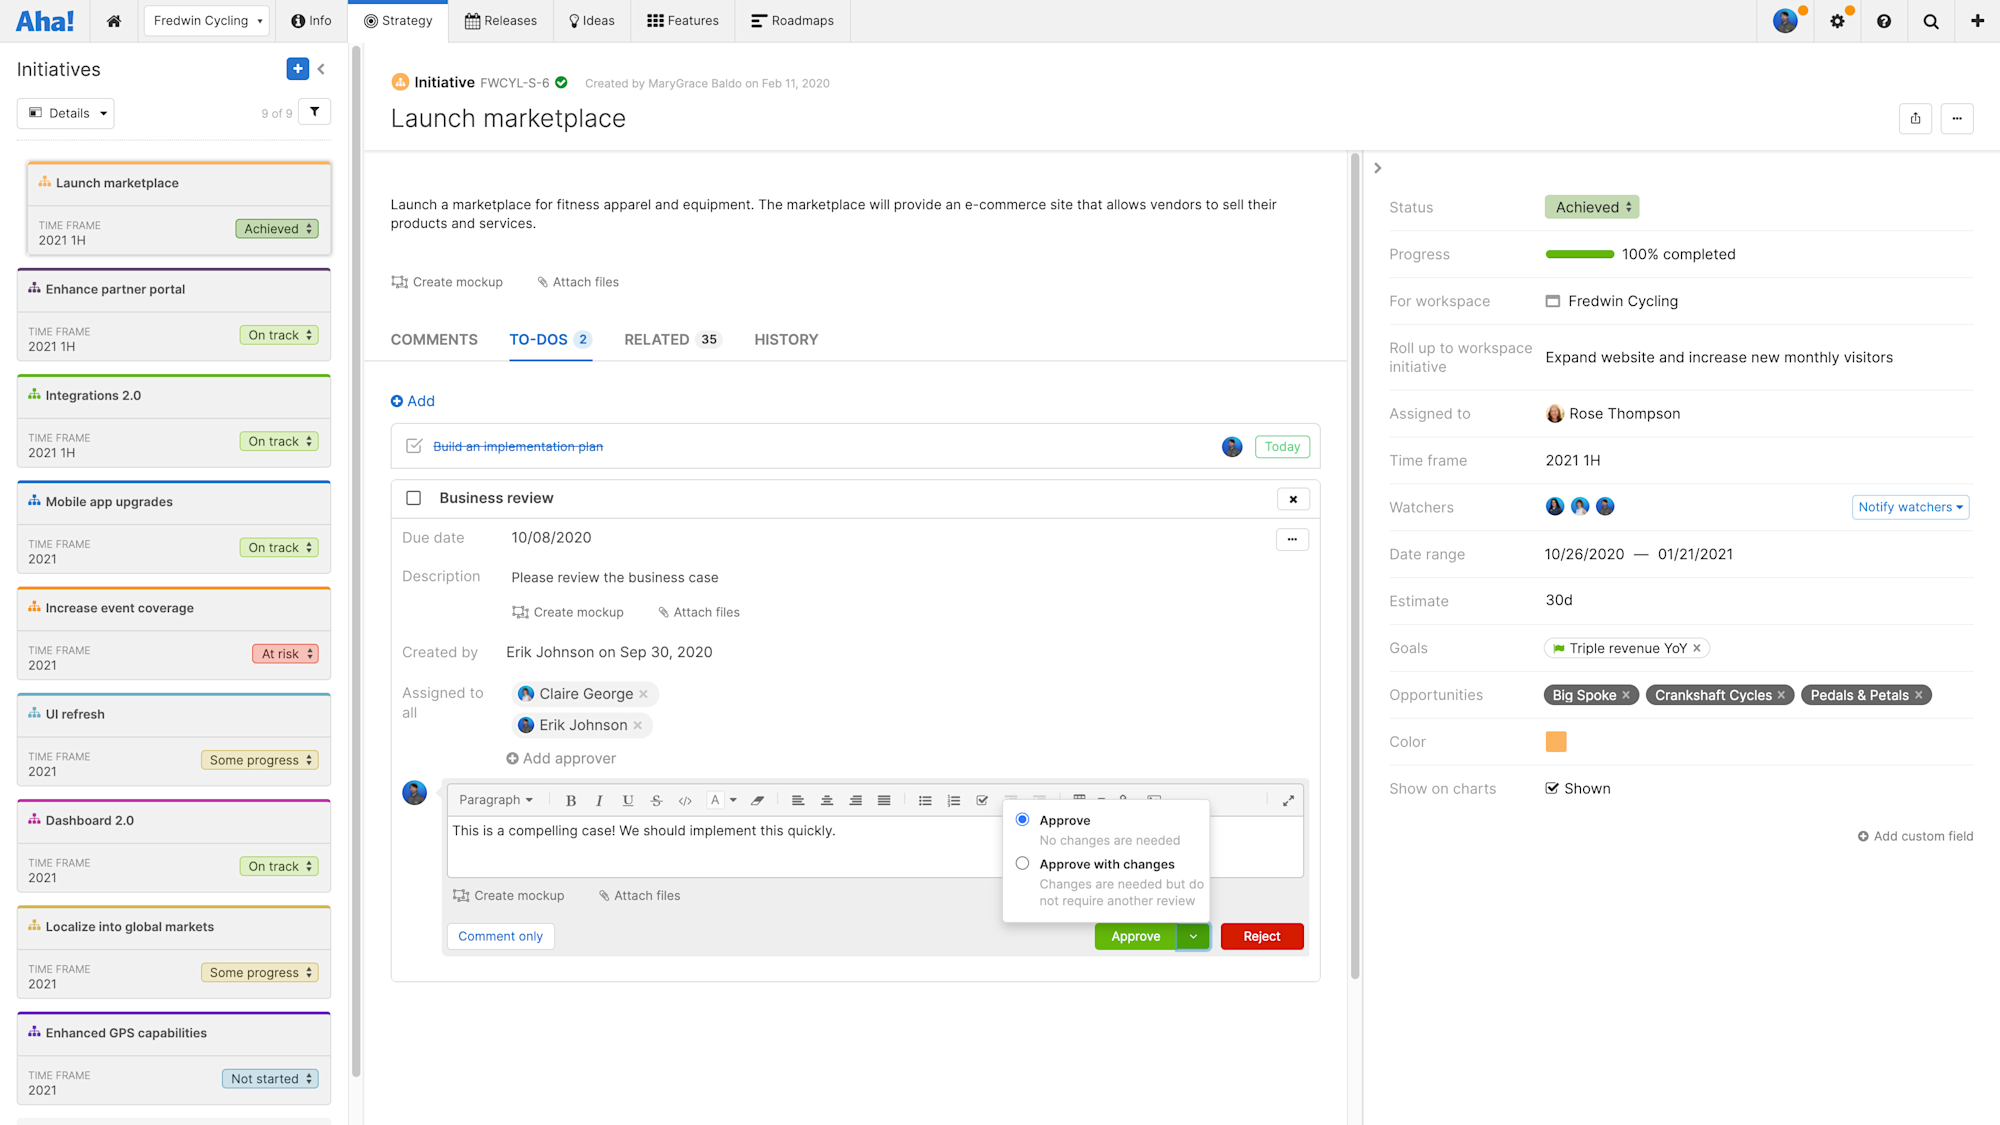Click the Today due date pill
2000x1125 pixels.
pos(1282,447)
